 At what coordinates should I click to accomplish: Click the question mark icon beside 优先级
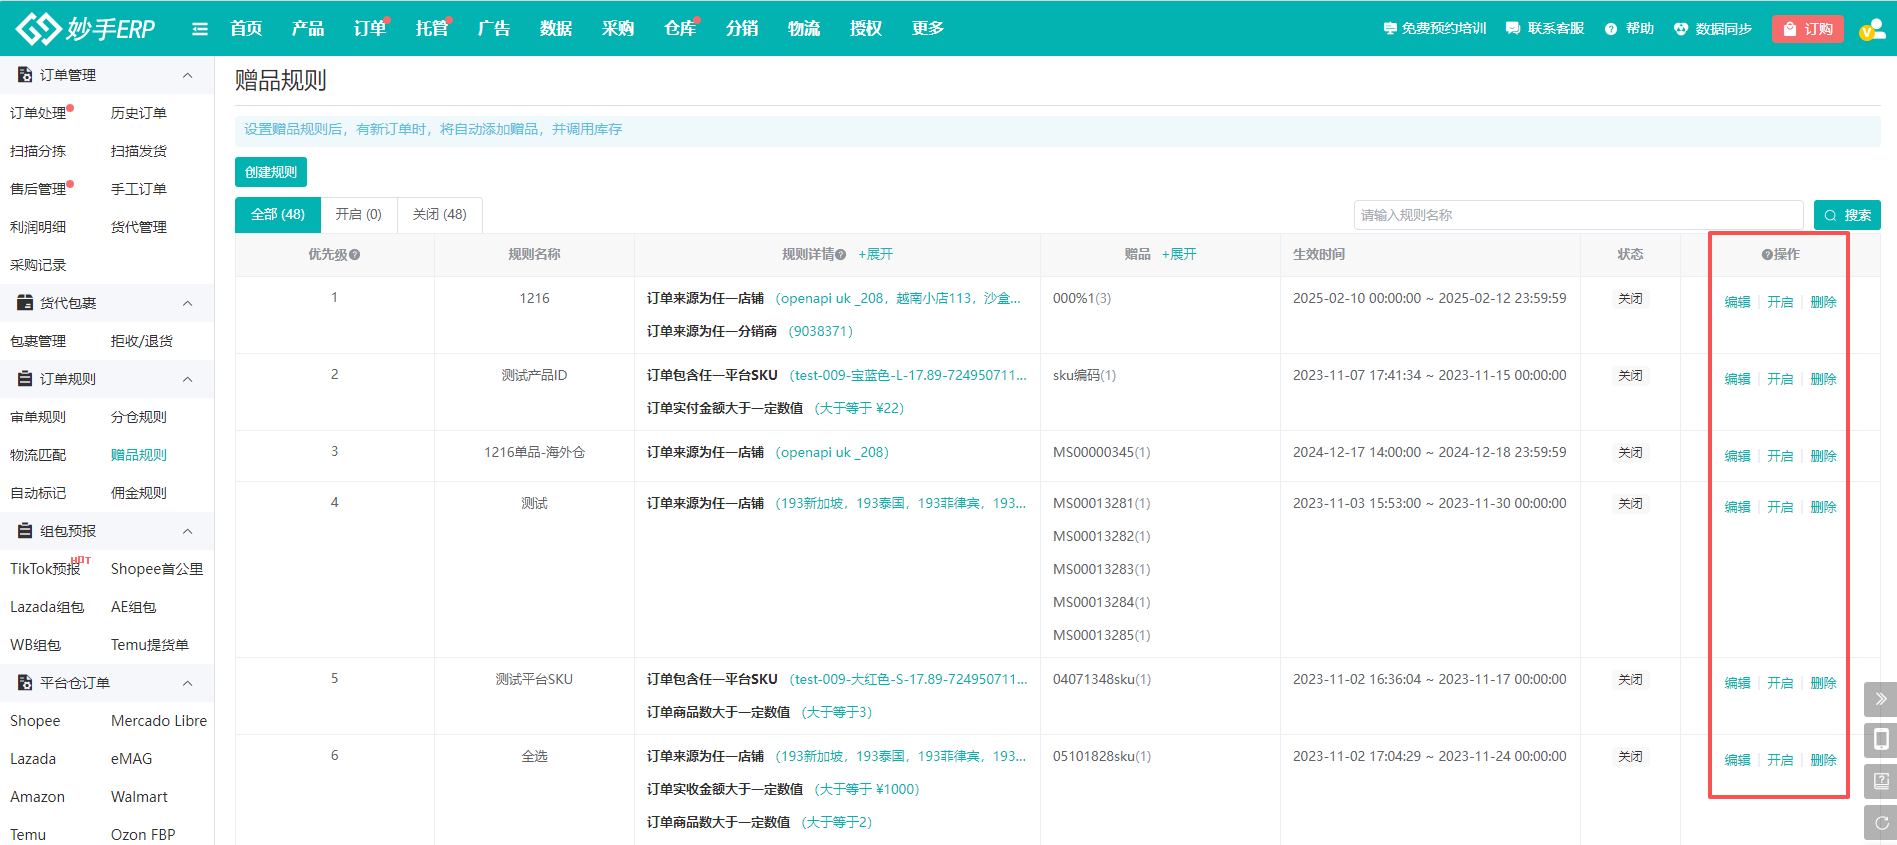355,255
